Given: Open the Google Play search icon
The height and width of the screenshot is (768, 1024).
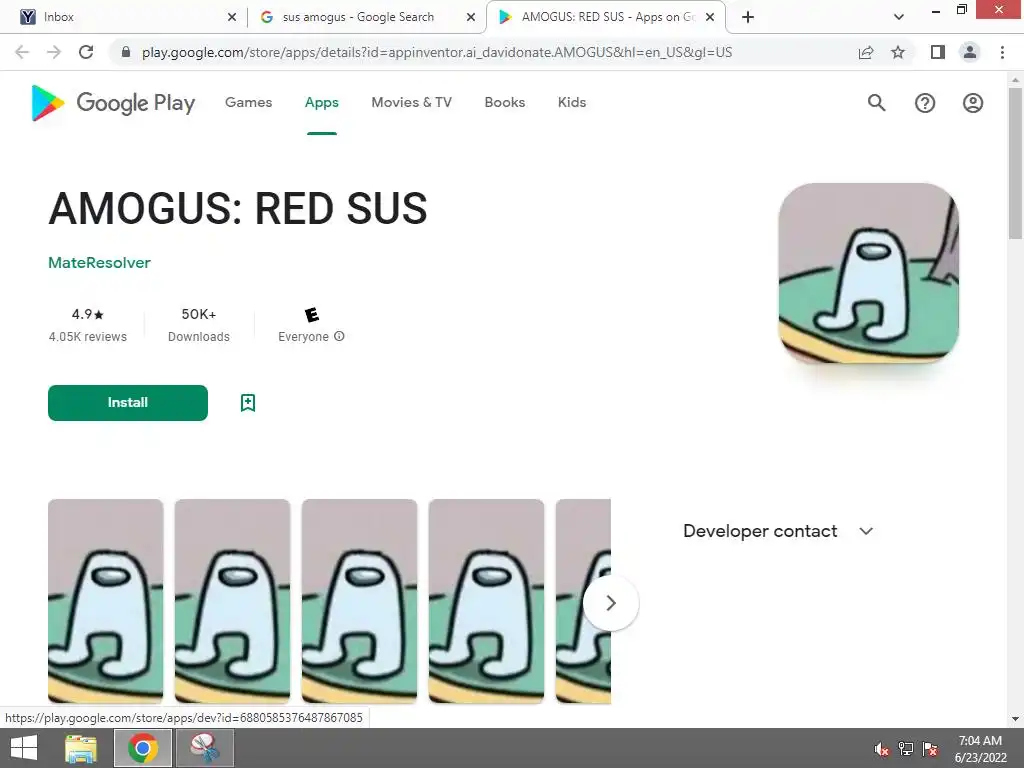Looking at the screenshot, I should coord(876,103).
